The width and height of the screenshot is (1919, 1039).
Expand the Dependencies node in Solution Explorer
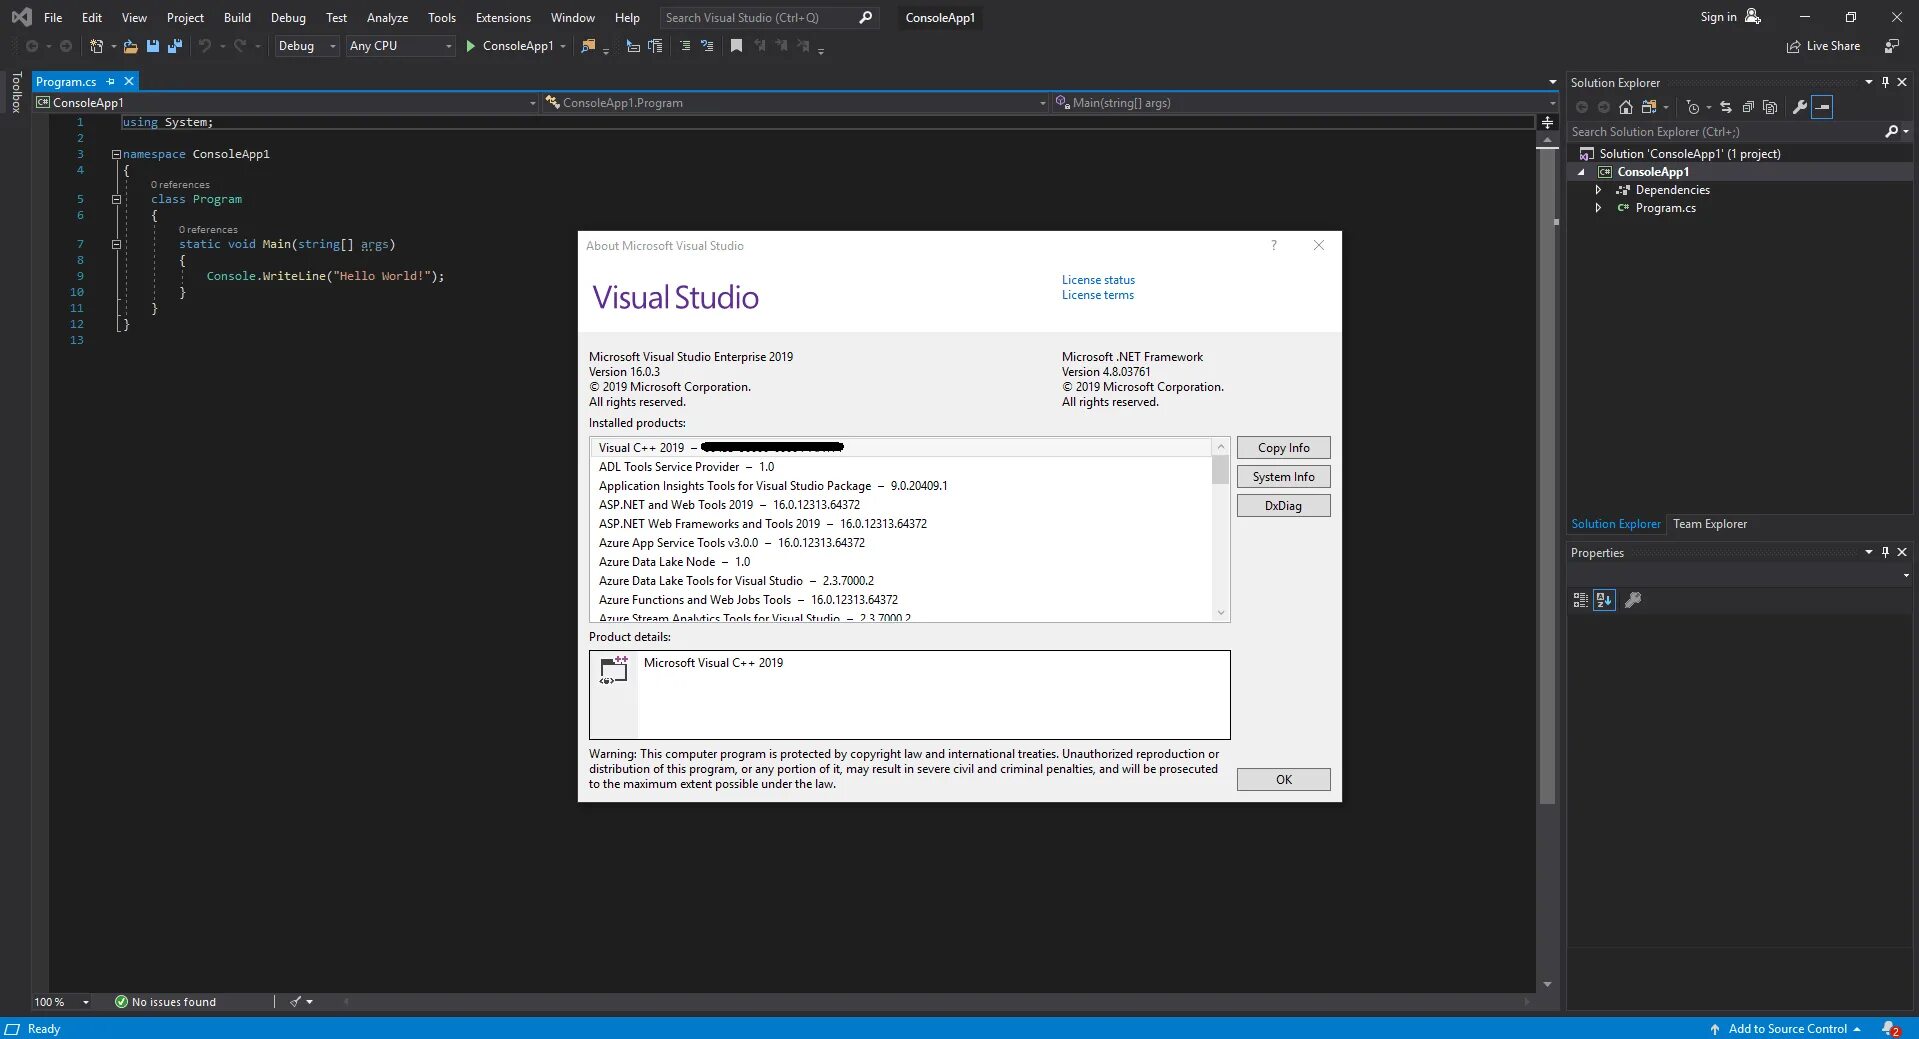(1598, 190)
